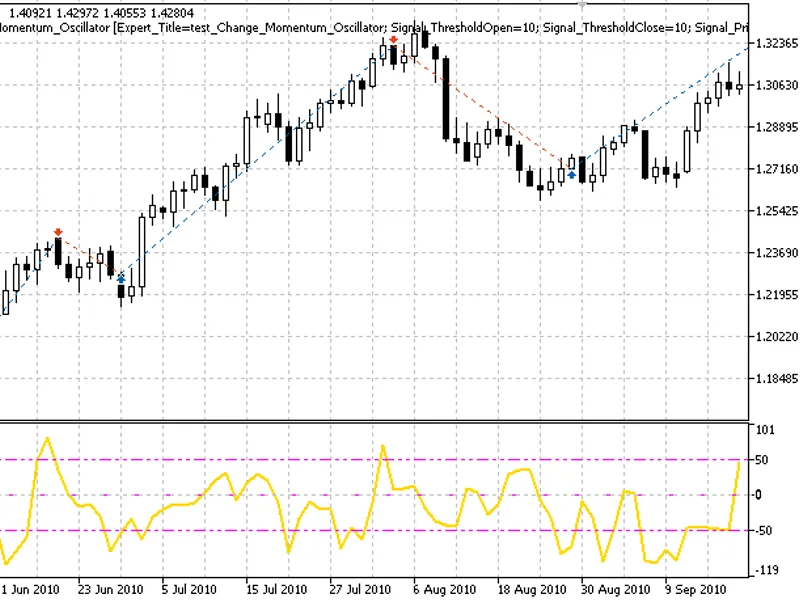Click the 1.25425 price scale label
The height and width of the screenshot is (600, 800).
point(776,211)
